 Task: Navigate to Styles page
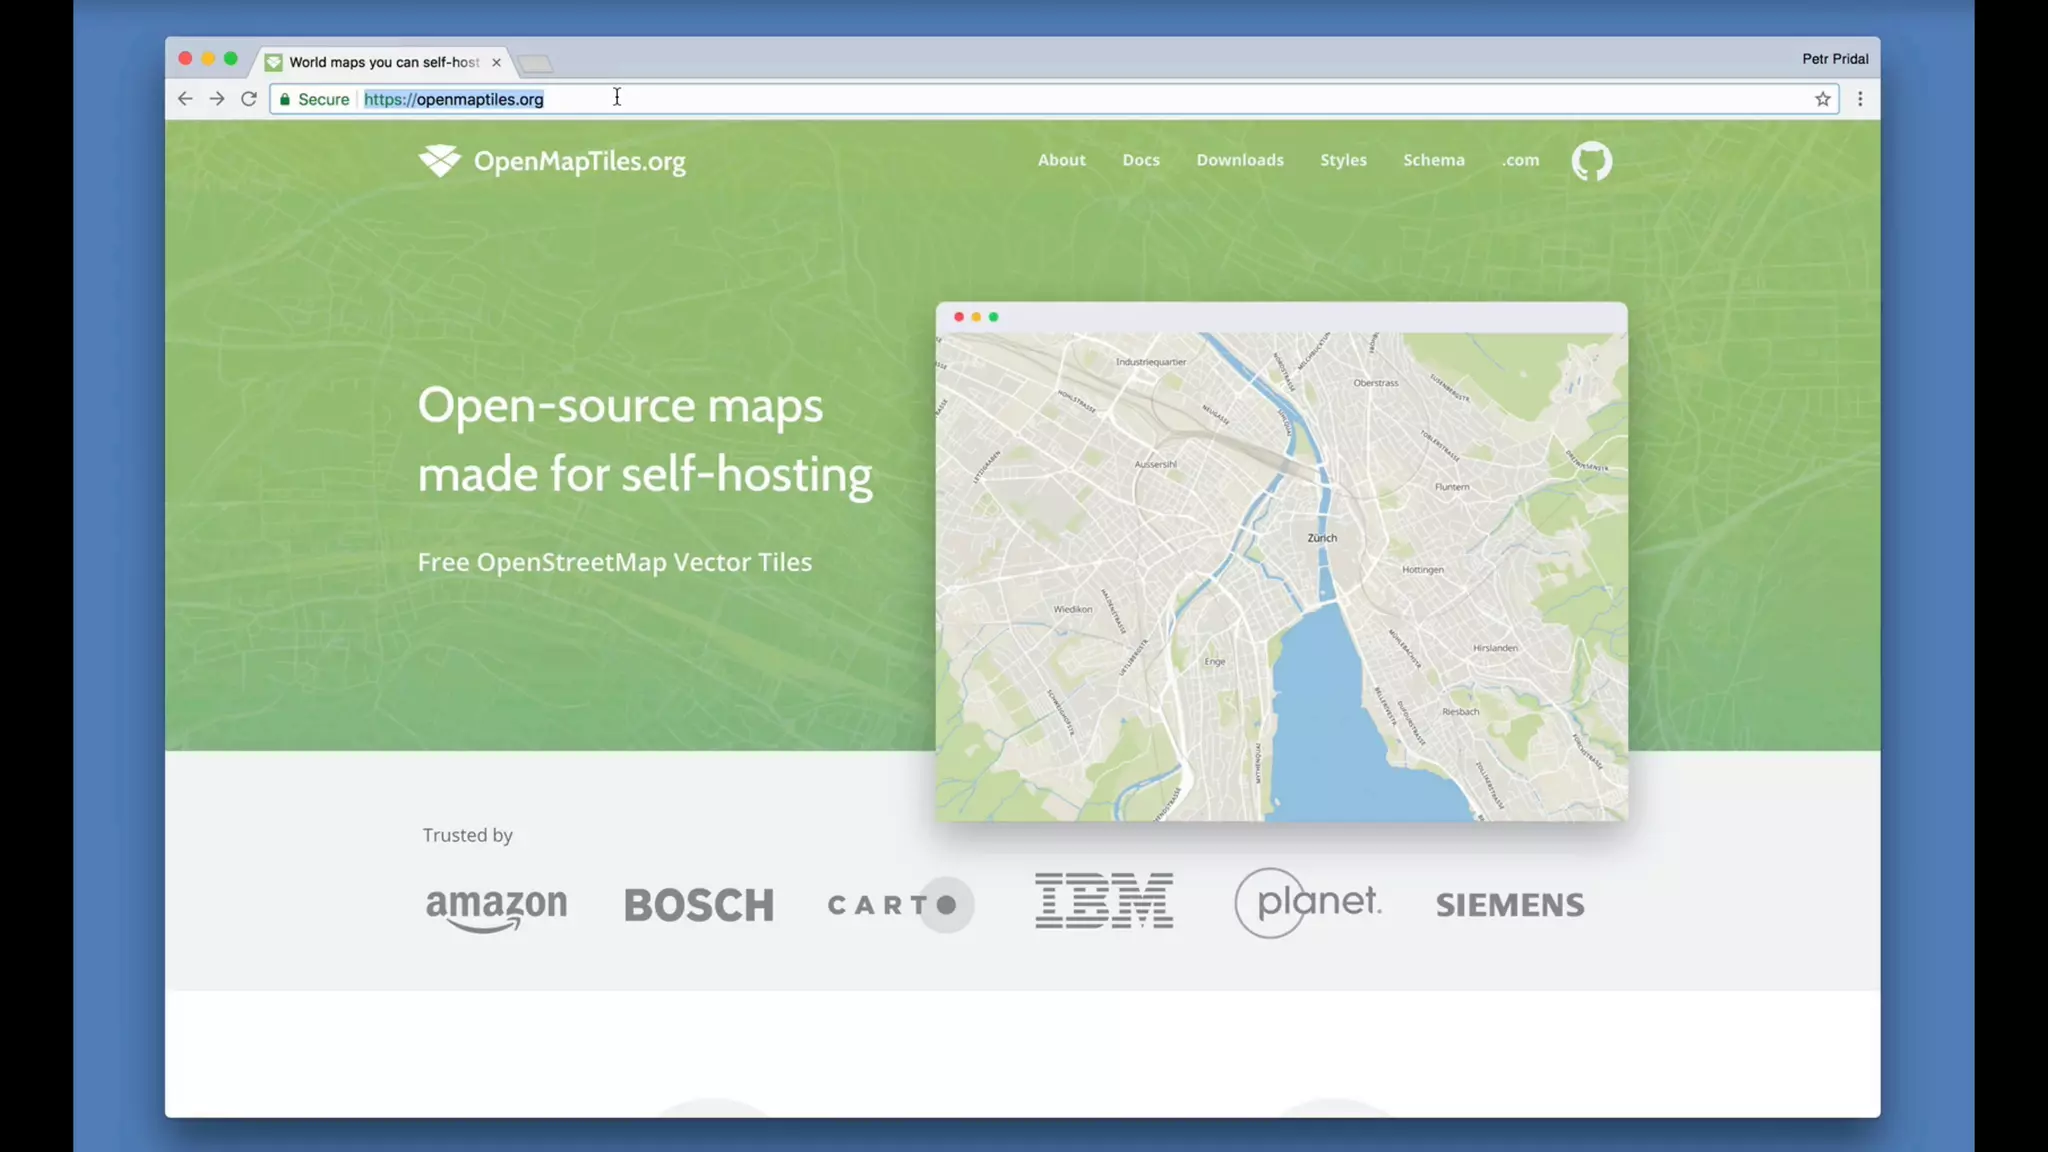[1343, 160]
